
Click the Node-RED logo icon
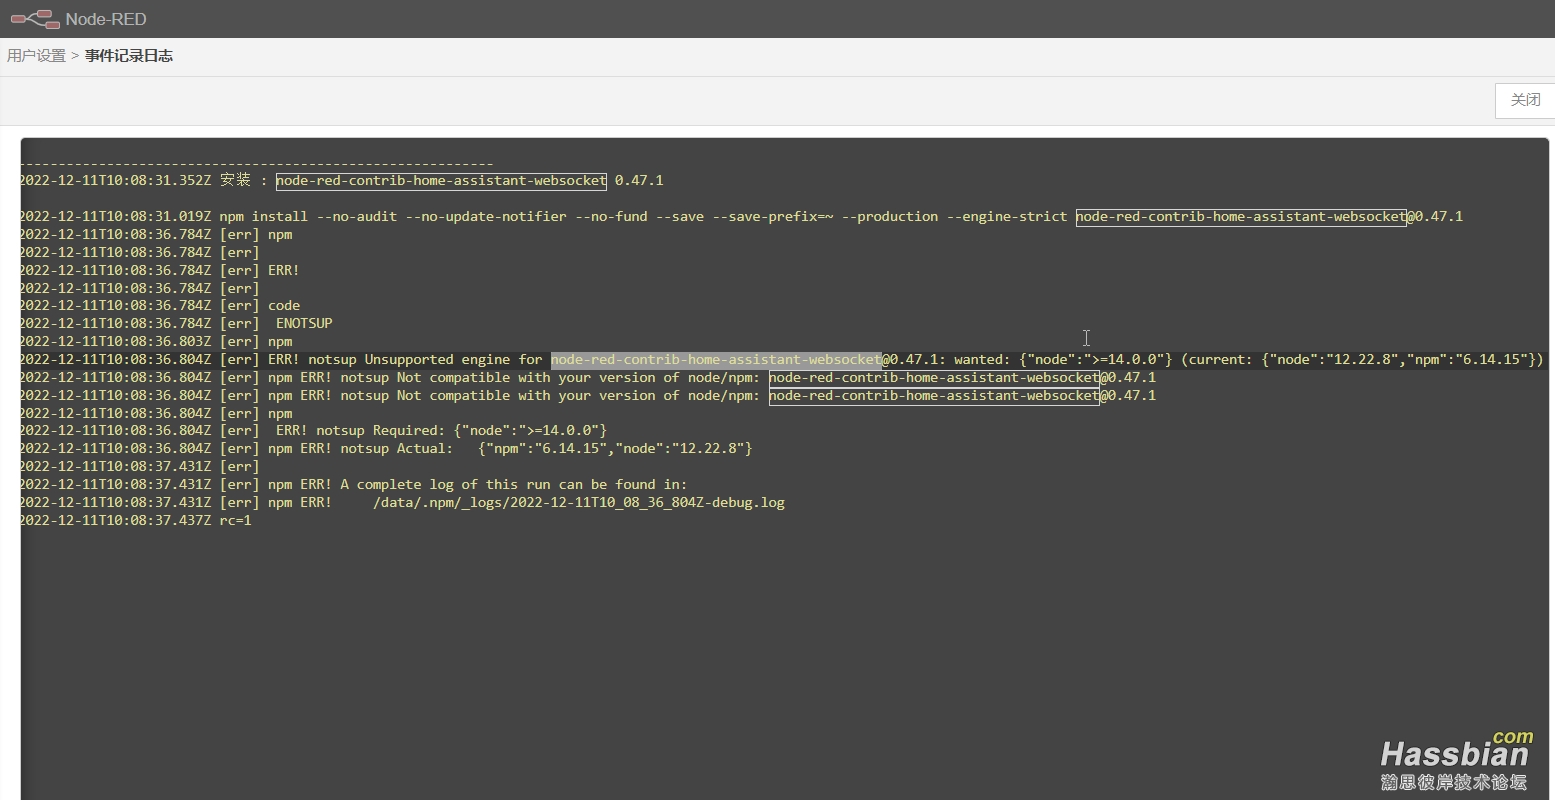point(35,19)
